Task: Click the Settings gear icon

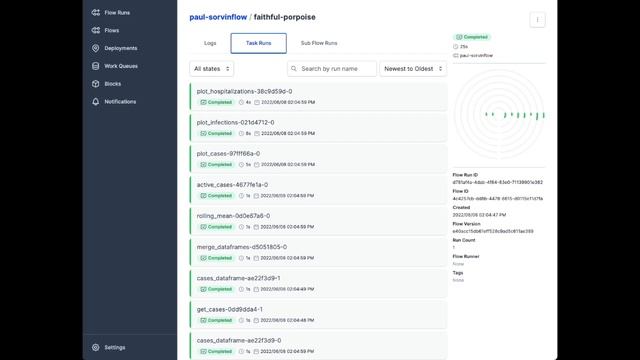Action: (96, 347)
